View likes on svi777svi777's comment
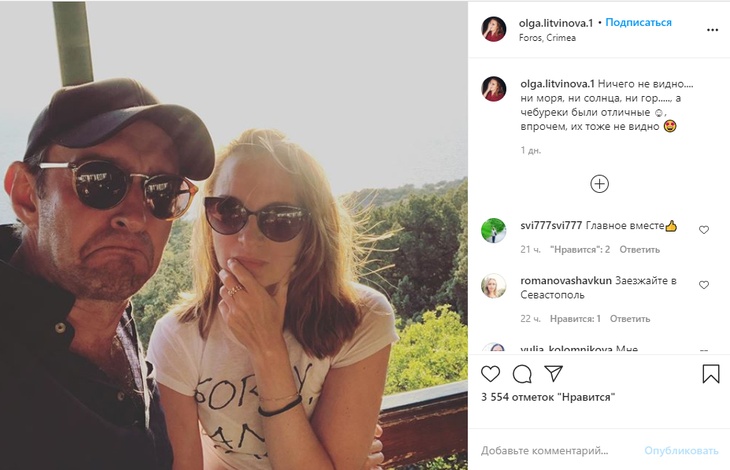 pos(579,249)
